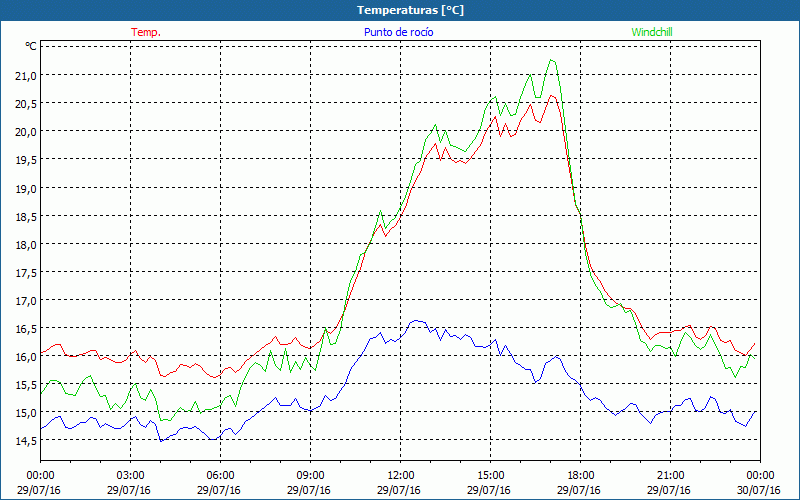Click the '29/07/16' date under 03:00
This screenshot has height=500, width=800.
[x=129, y=490]
